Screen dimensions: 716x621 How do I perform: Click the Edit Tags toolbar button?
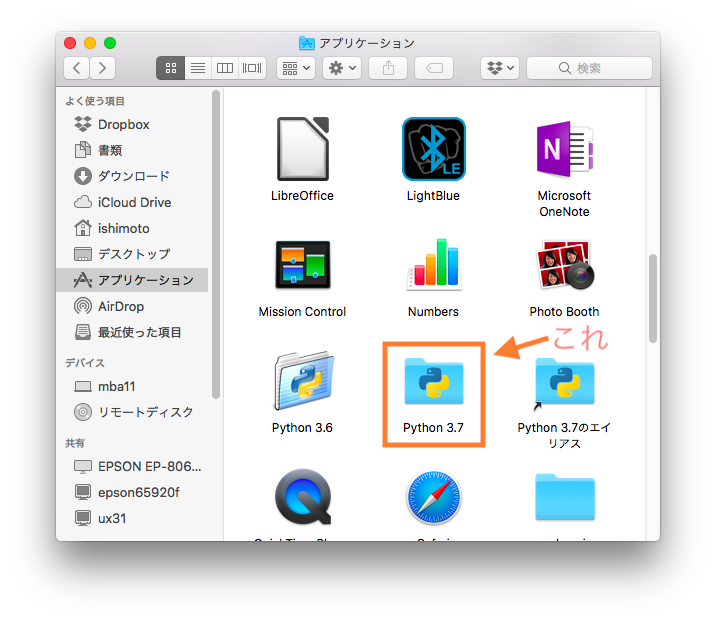point(434,68)
